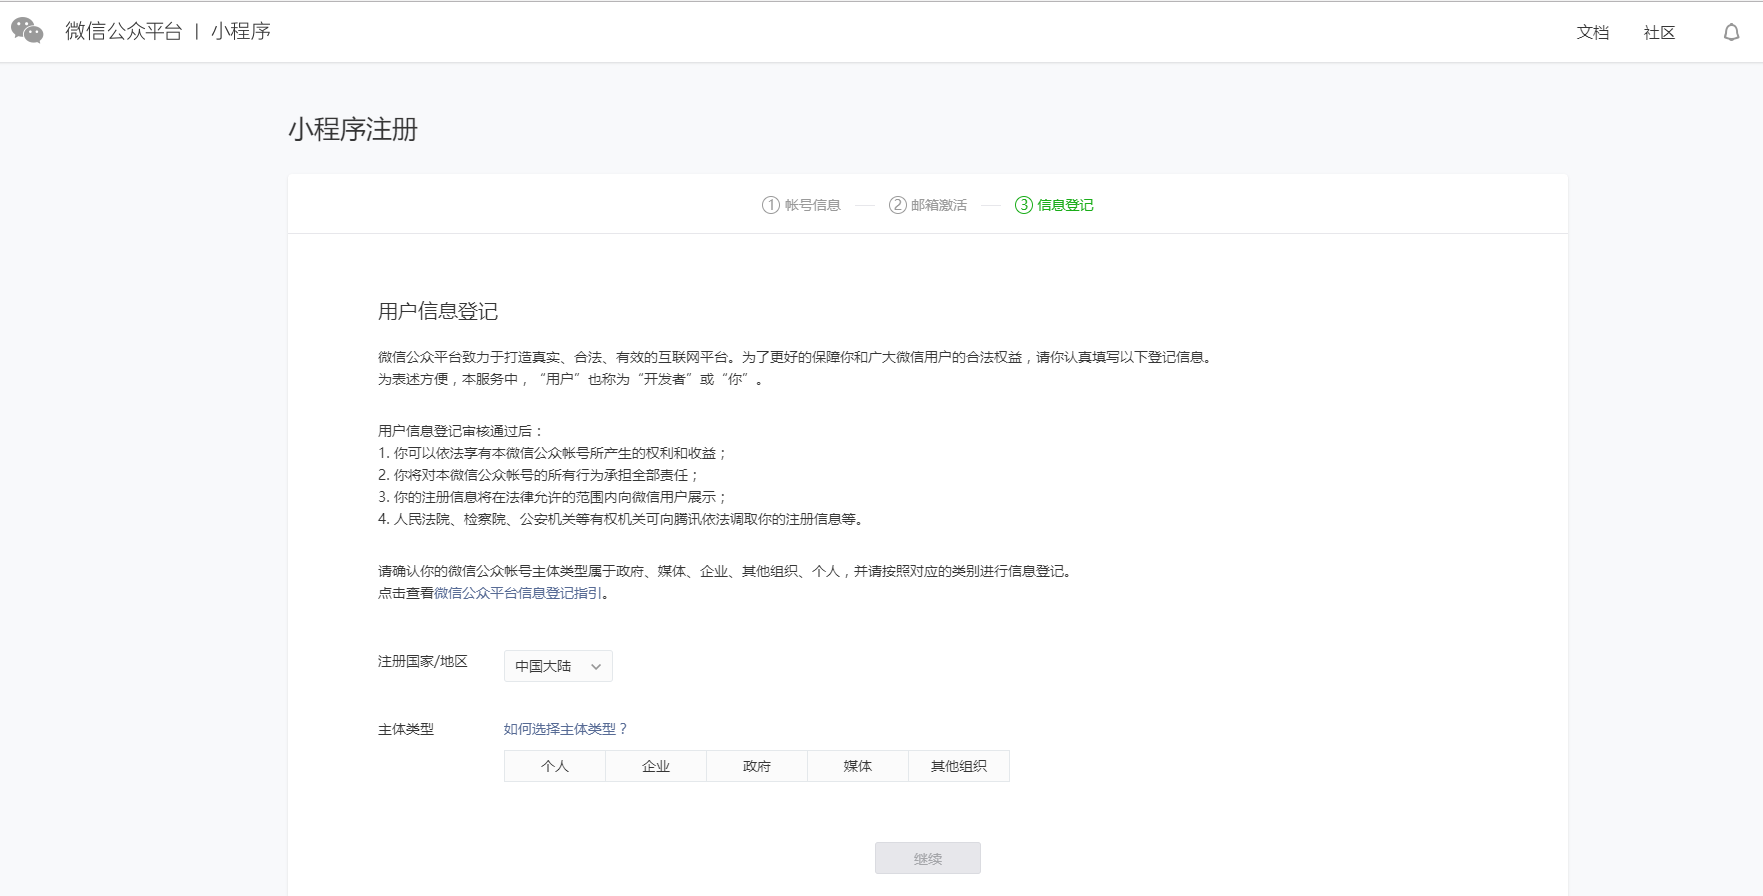This screenshot has width=1763, height=896.
Task: Choose 其他组织 as subject type
Action: (959, 766)
